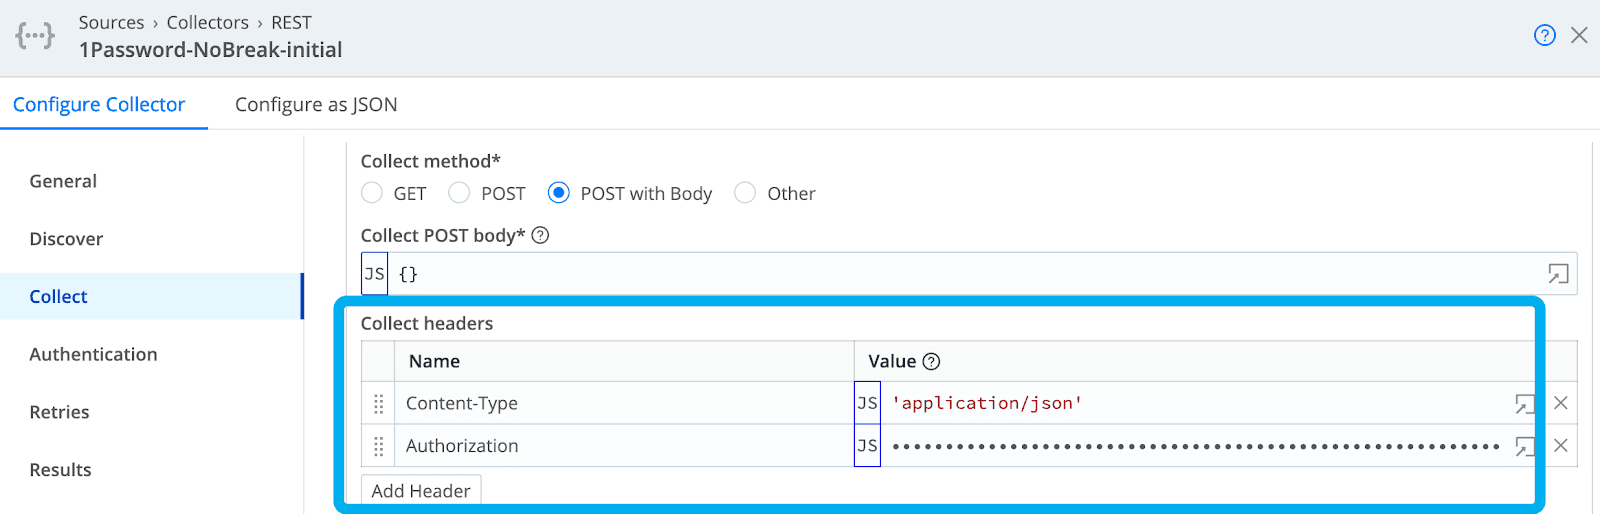Click the Authorization row drag handle

click(378, 446)
